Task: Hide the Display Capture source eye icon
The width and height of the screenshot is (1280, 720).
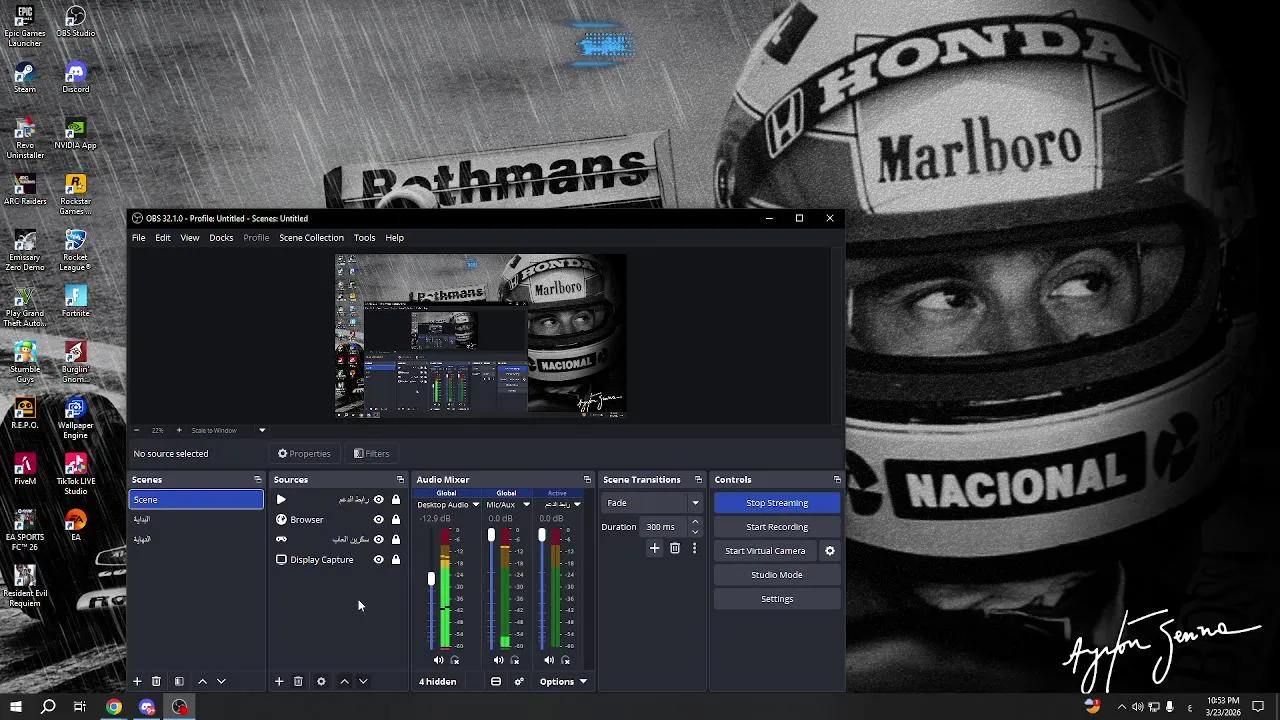Action: click(x=378, y=559)
